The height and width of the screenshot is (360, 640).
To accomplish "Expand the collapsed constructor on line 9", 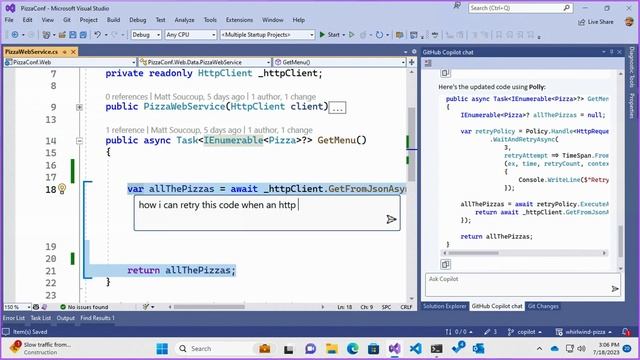I will pyautogui.click(x=79, y=107).
